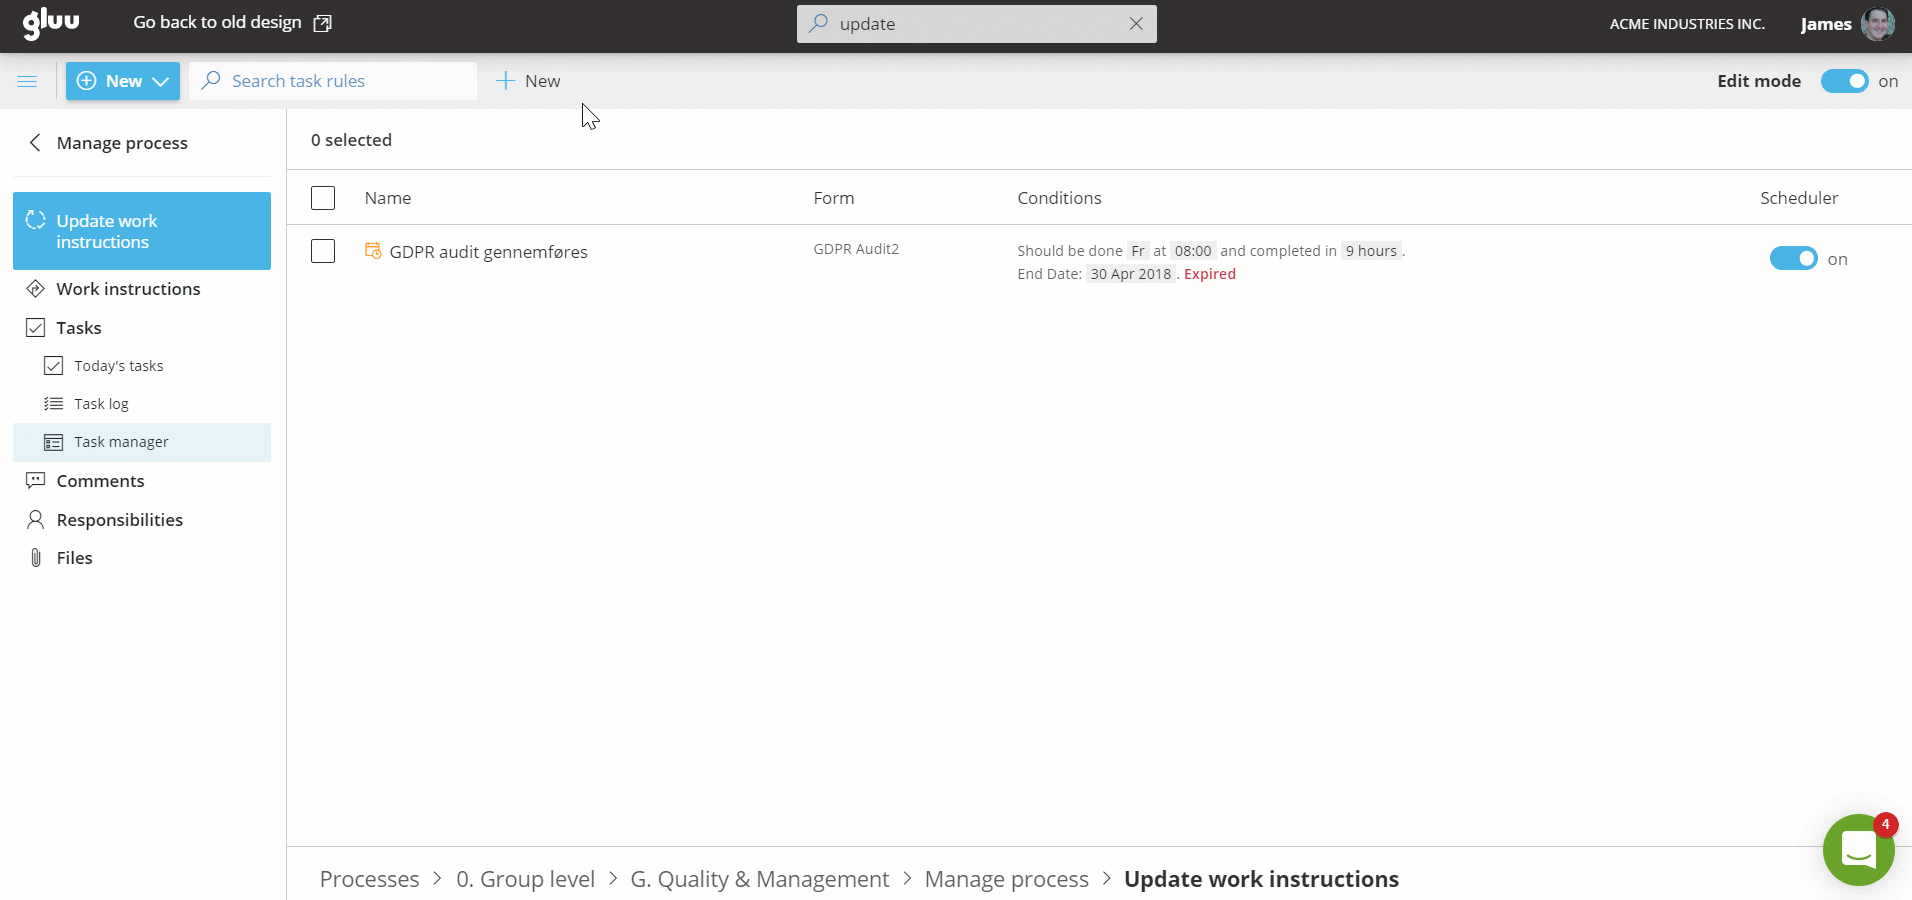Click the Search task rules field
The image size is (1912, 900).
pos(340,81)
